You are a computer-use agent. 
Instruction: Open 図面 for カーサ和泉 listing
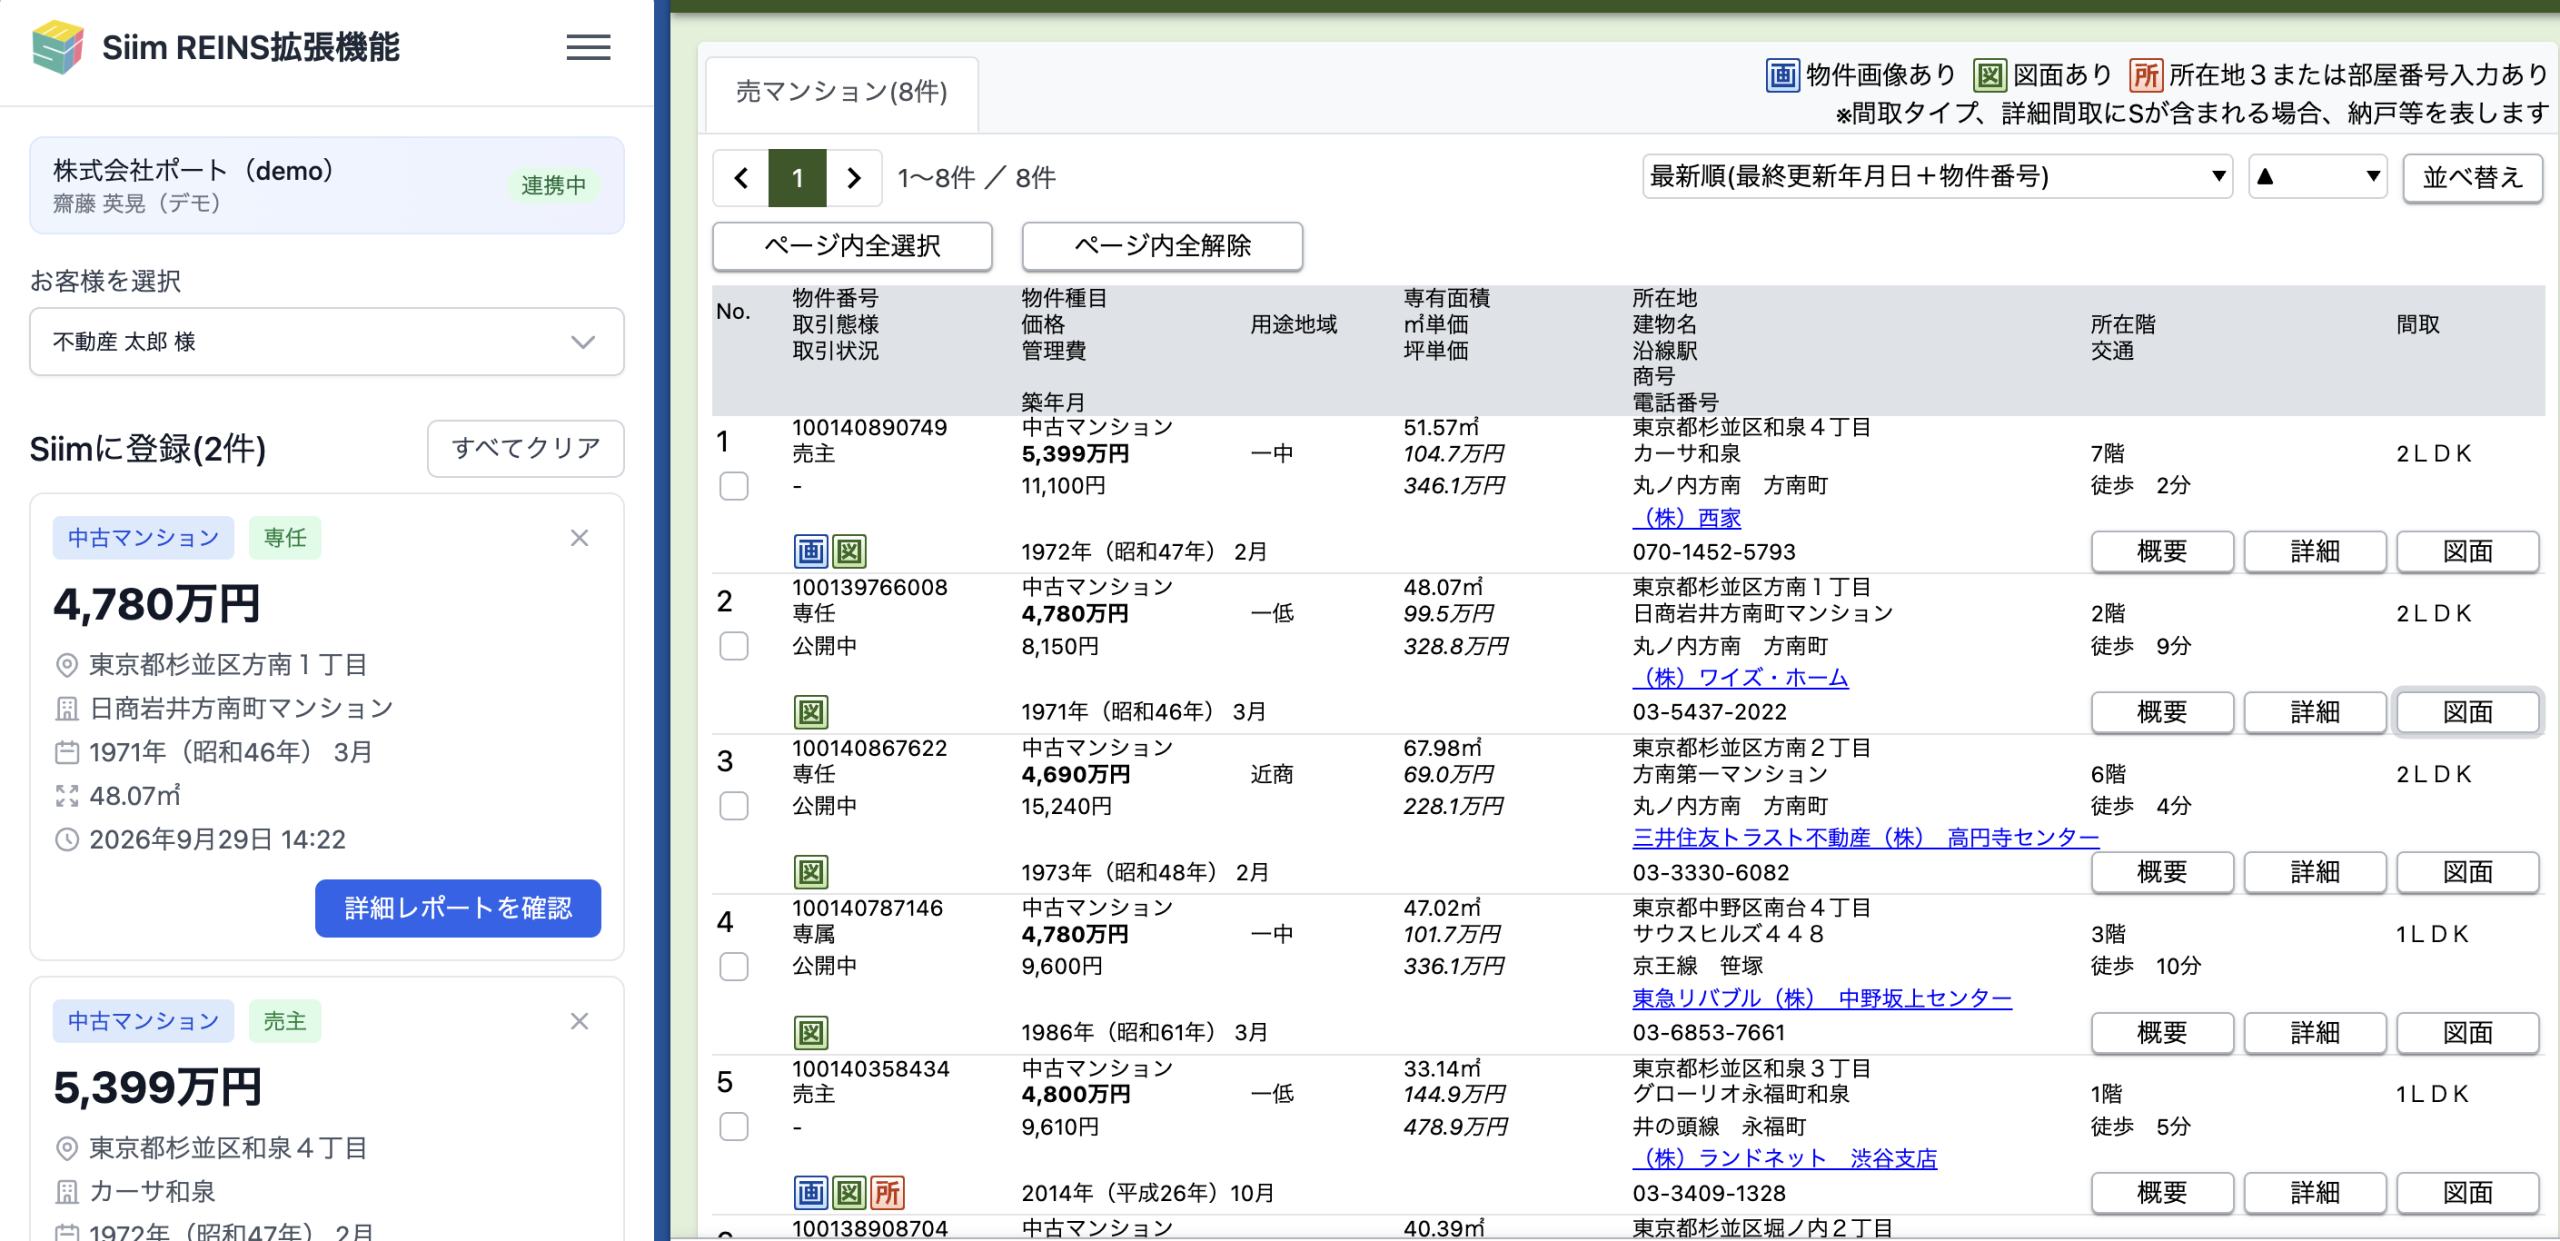tap(2468, 552)
